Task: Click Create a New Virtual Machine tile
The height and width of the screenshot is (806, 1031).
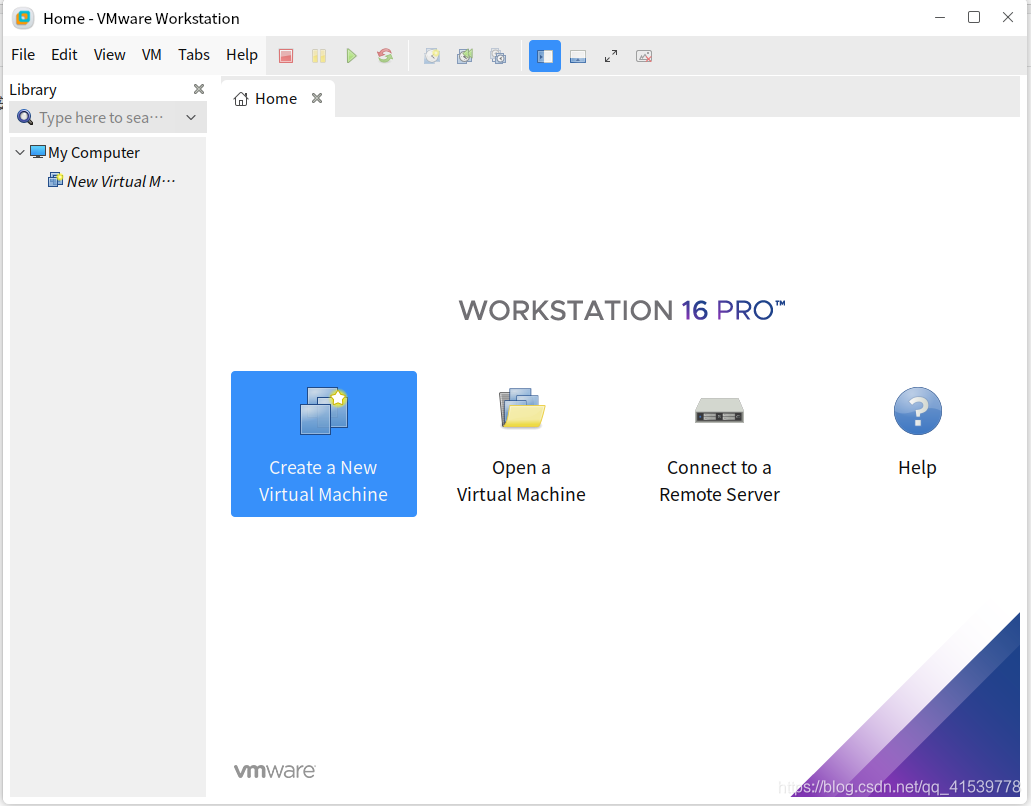Action: tap(324, 444)
